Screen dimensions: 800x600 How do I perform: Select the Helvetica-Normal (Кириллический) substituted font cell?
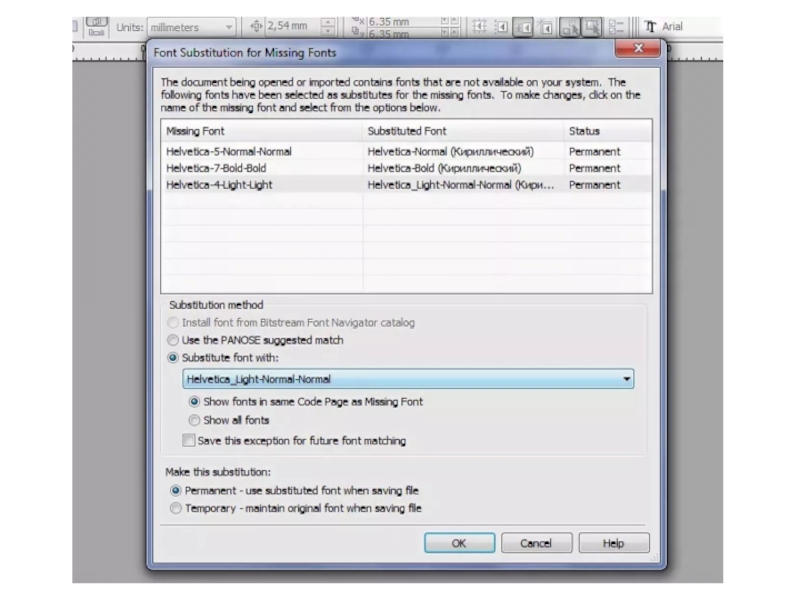coord(451,152)
